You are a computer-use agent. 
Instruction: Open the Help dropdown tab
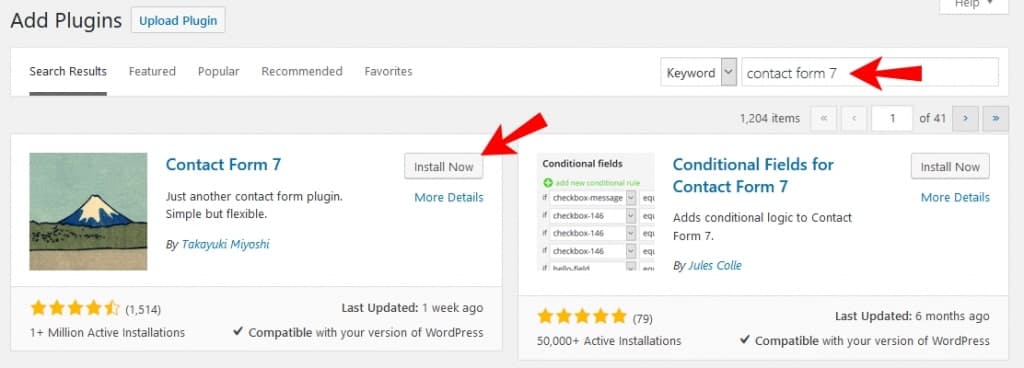click(974, 5)
